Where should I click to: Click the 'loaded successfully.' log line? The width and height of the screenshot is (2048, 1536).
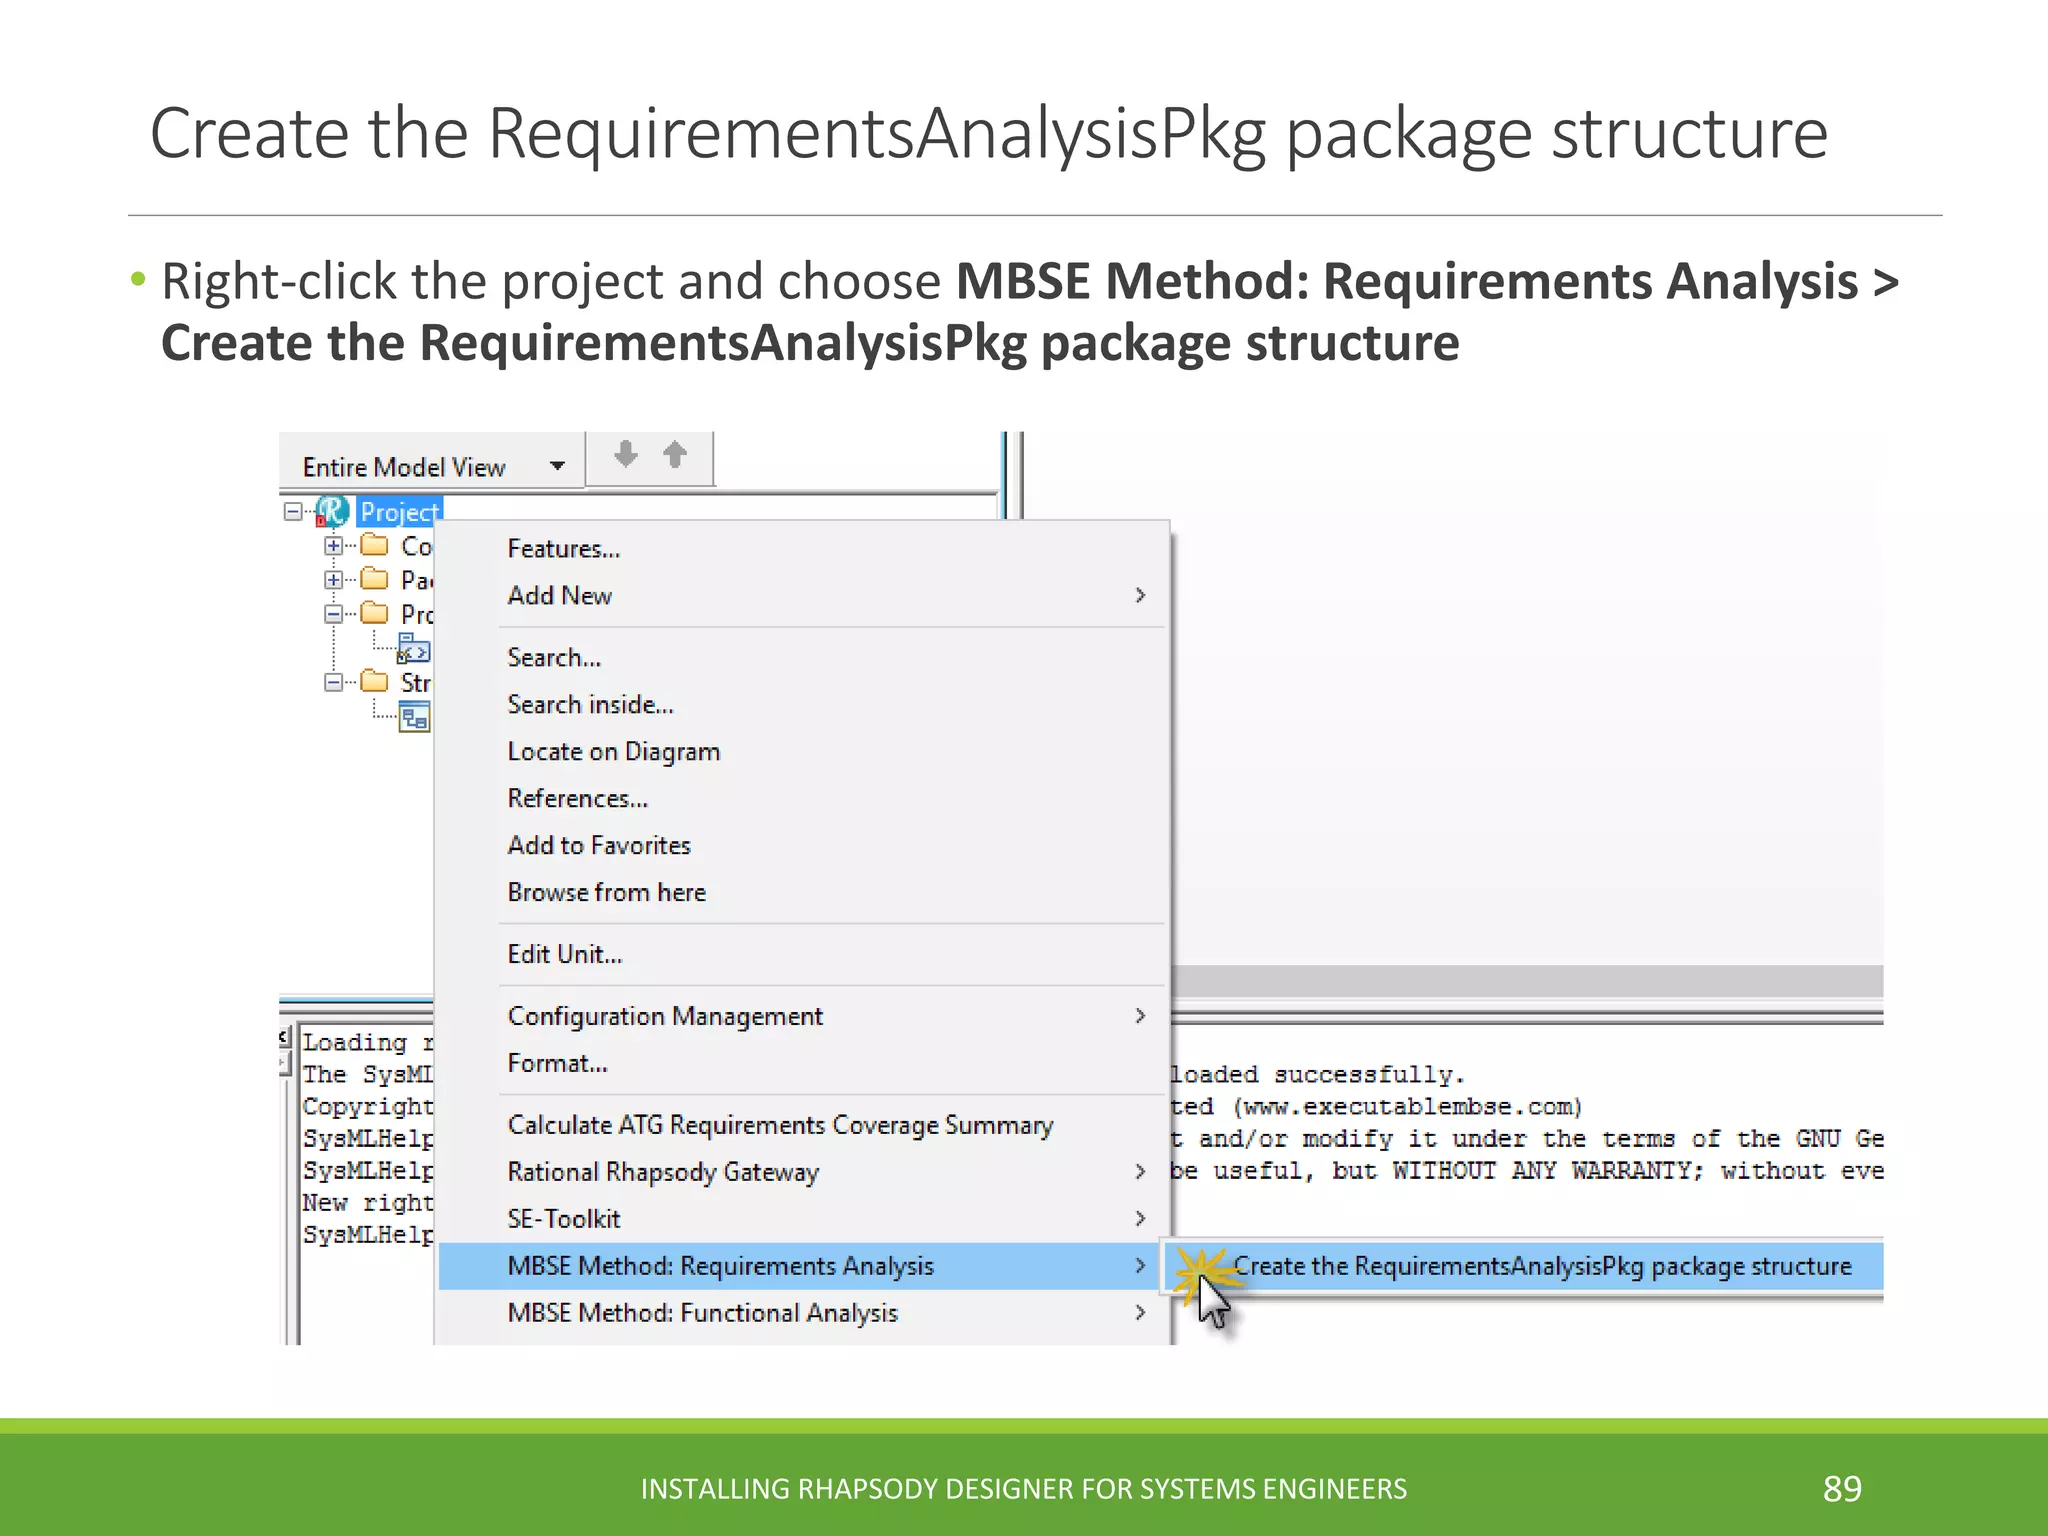click(1318, 1075)
